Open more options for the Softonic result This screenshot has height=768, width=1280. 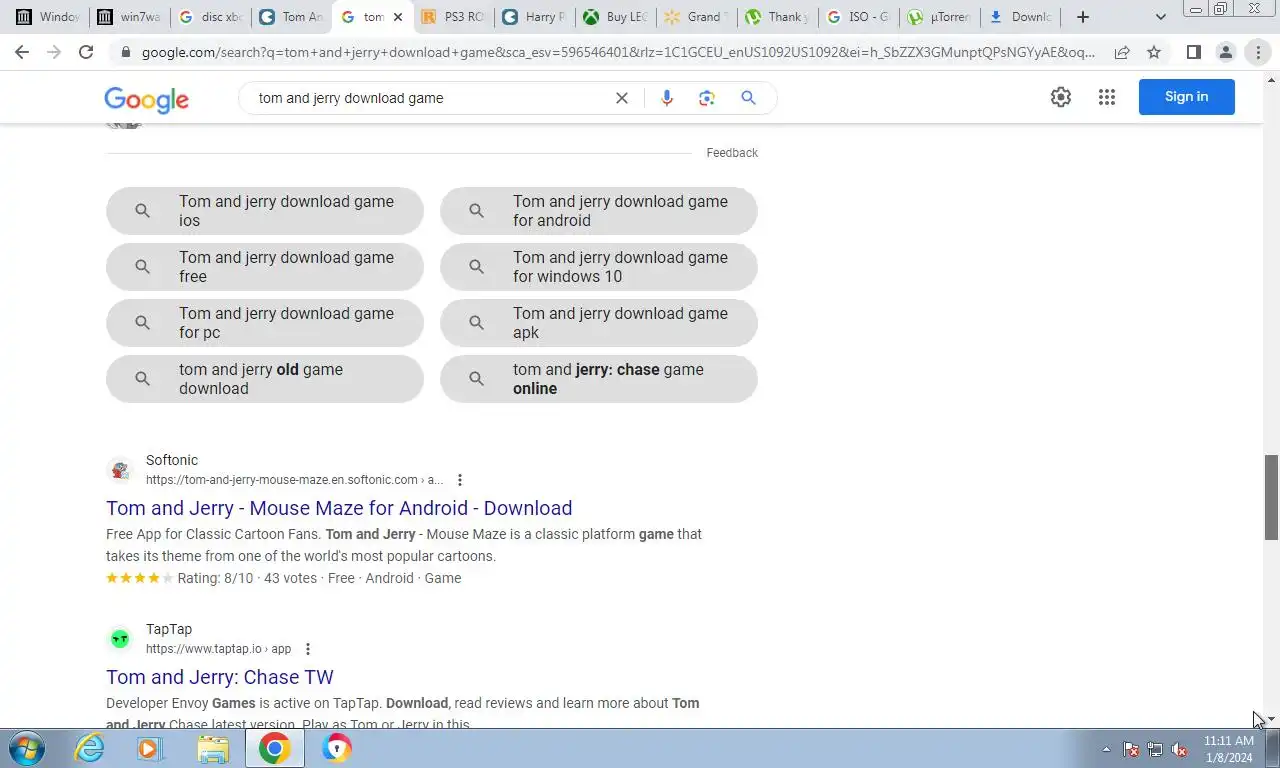click(460, 480)
